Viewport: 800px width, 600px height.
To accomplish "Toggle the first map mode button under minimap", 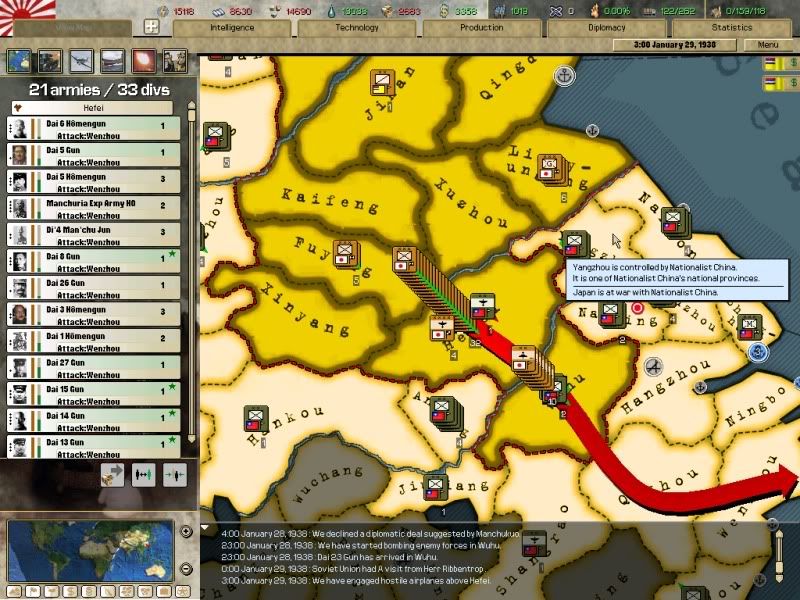I will [14, 591].
